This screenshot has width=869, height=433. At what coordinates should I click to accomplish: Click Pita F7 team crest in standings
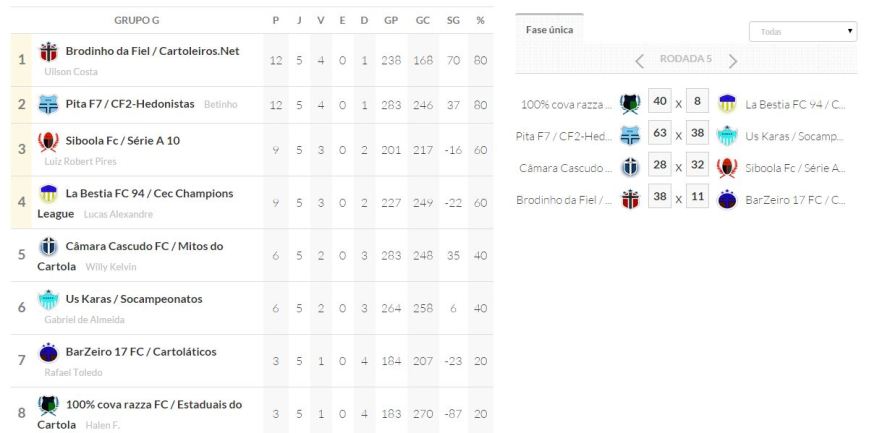tap(48, 103)
